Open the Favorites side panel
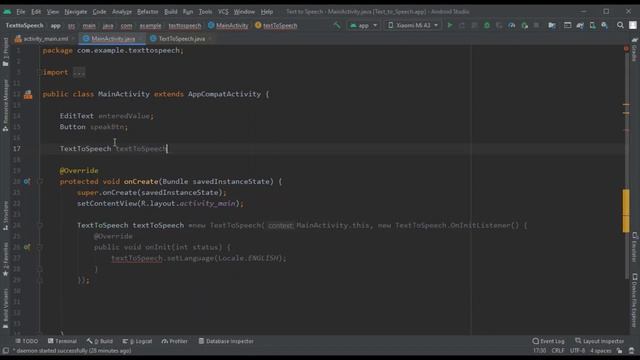The image size is (640, 360). [5, 260]
